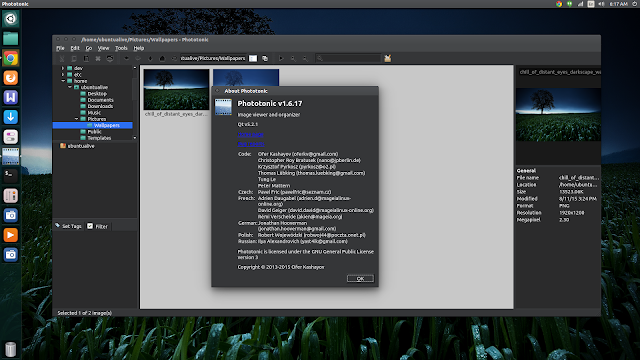Click the Home folder toolbar icon
Screen dimensions: 640x360
coord(162,58)
